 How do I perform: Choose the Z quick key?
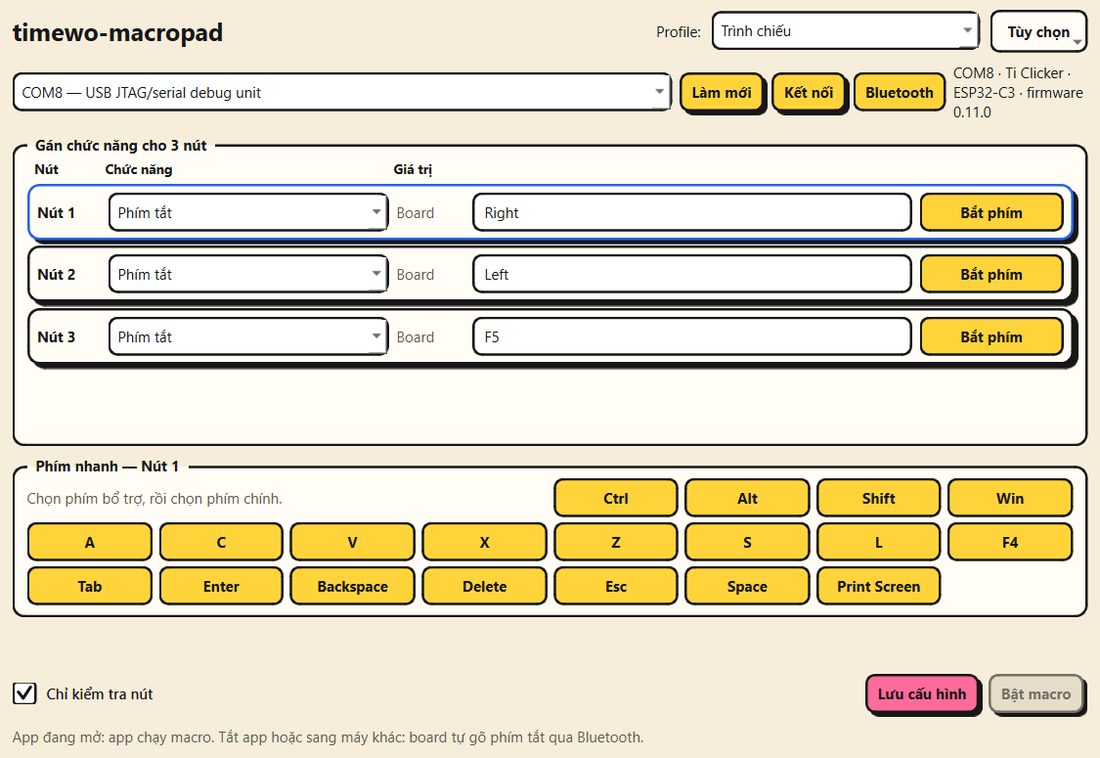tap(616, 542)
